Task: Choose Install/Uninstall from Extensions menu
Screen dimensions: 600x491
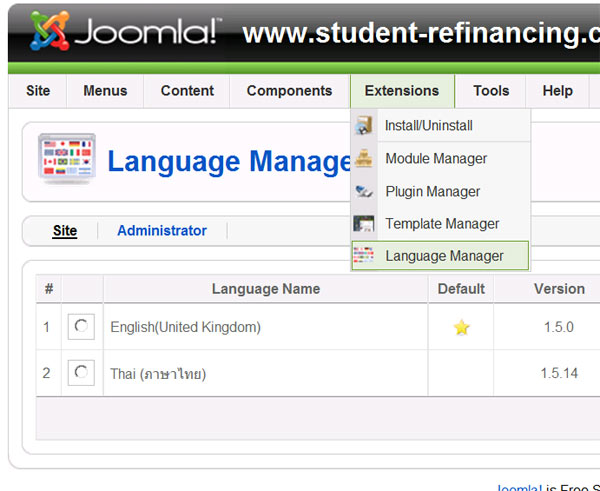Action: tap(440, 126)
